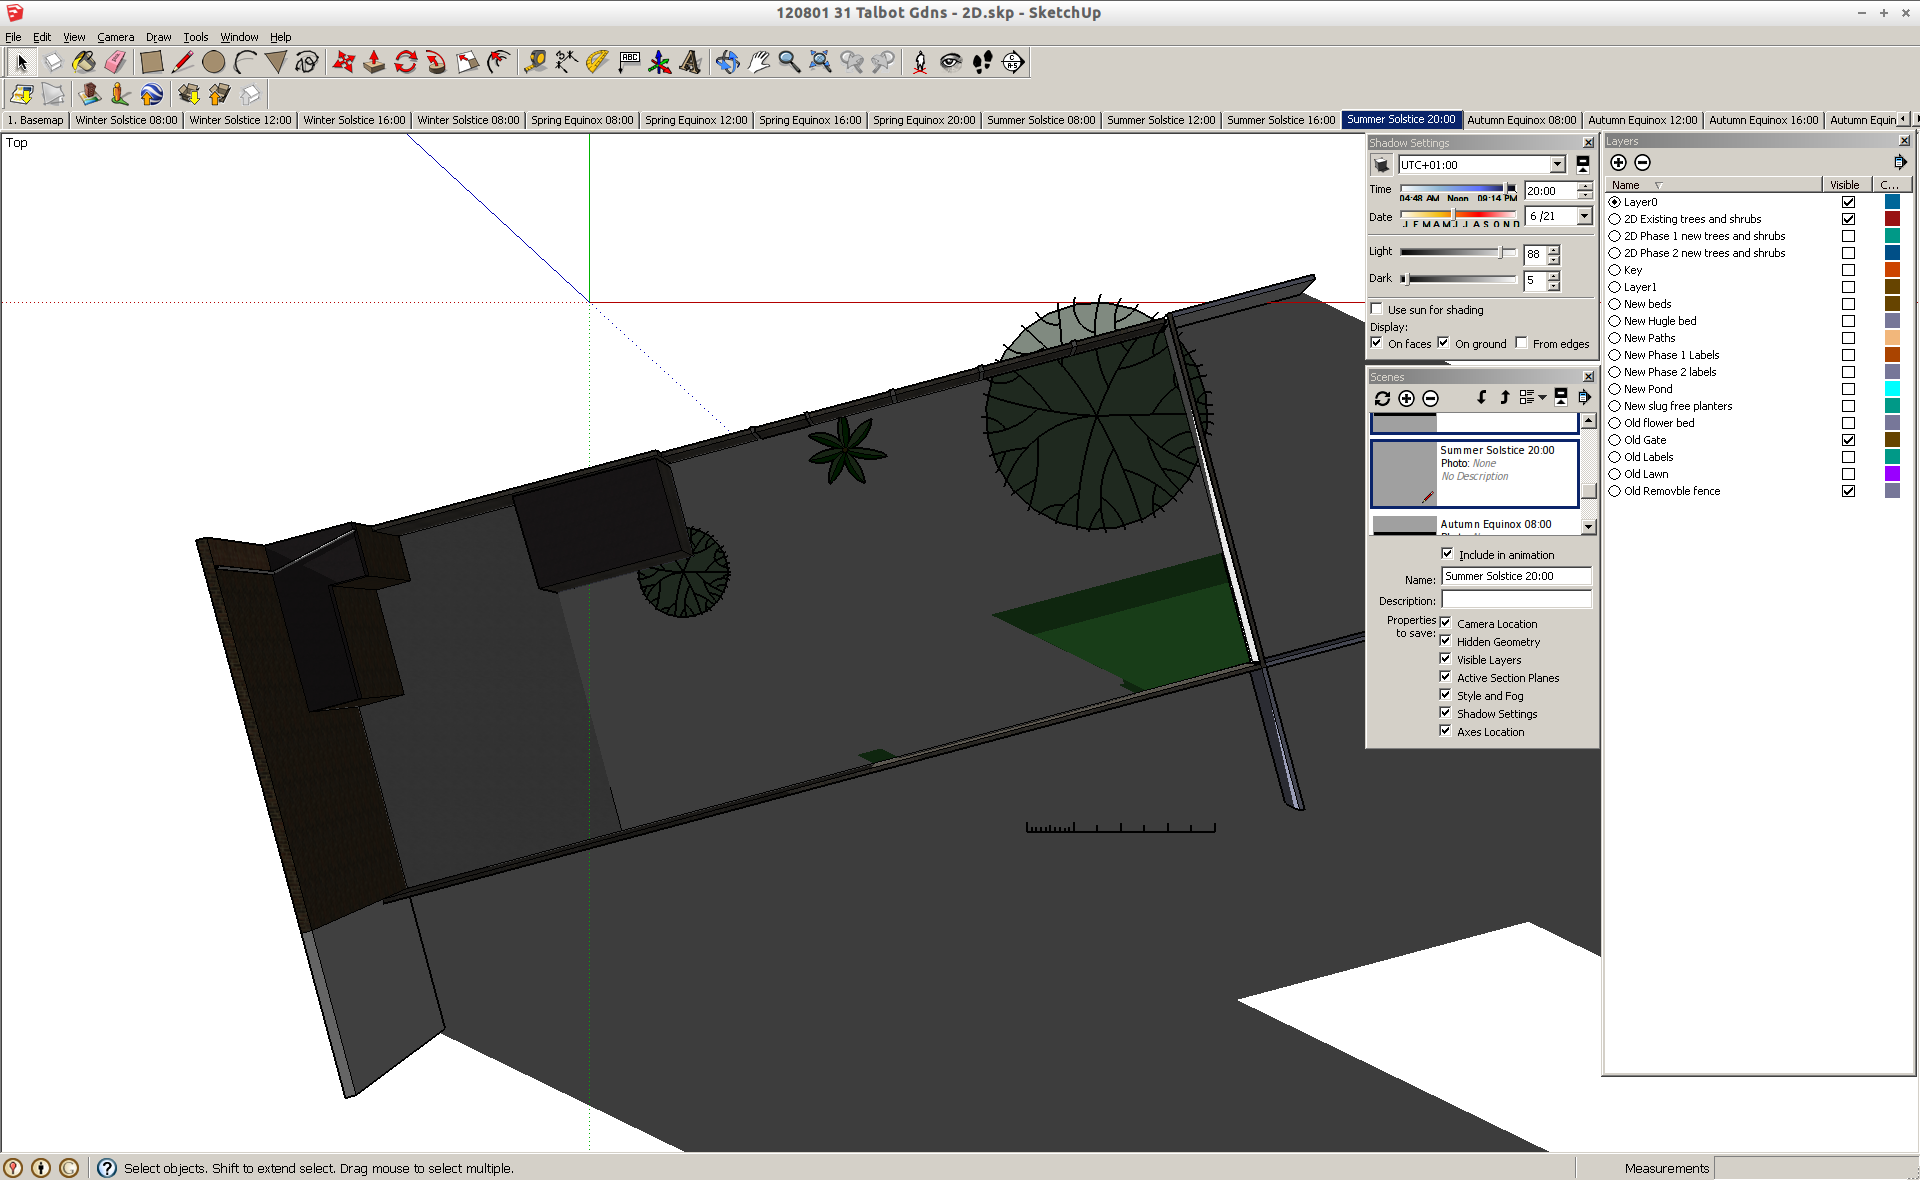Select the Autumn Equinox 08:00 scene entry
The height and width of the screenshot is (1180, 1920).
point(1495,524)
